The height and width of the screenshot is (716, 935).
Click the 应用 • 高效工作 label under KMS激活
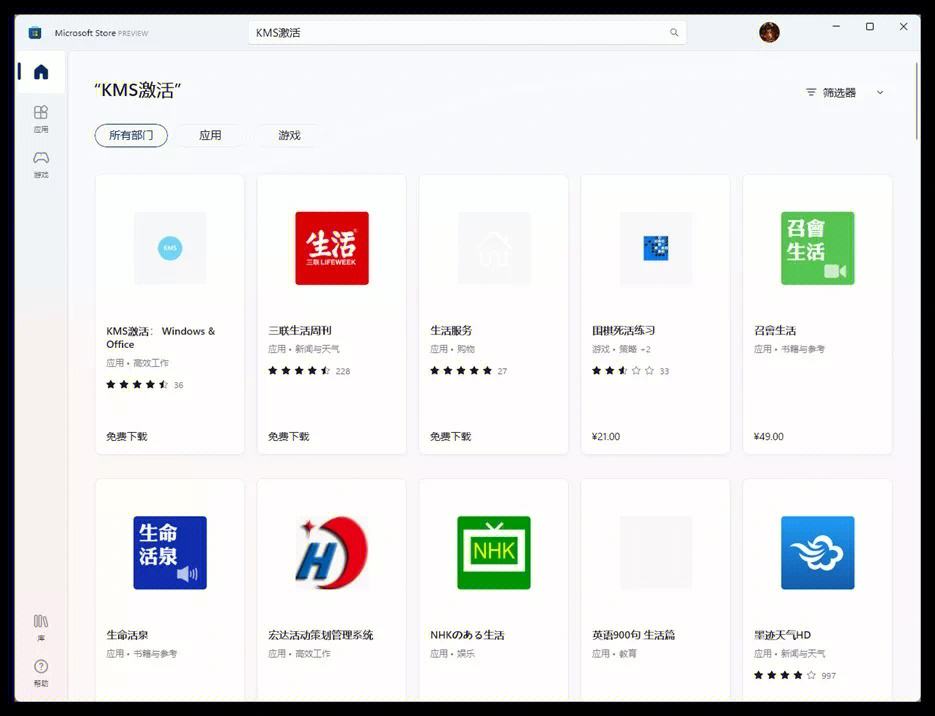click(137, 363)
